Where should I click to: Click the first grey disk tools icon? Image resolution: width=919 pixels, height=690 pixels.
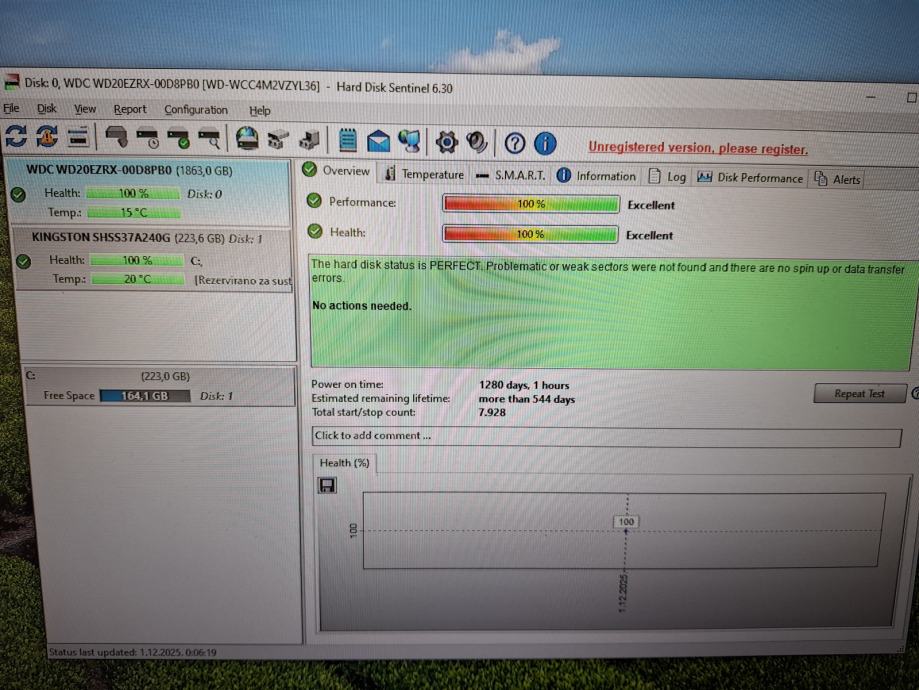[278, 140]
